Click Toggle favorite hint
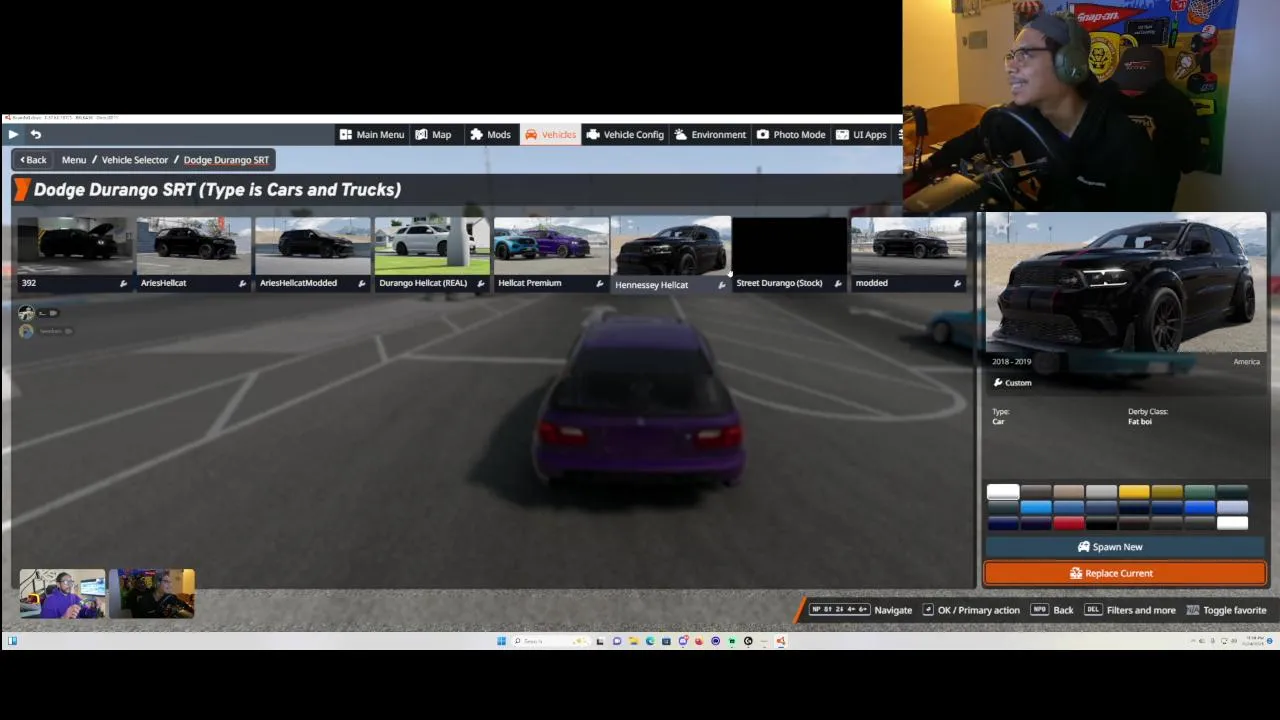This screenshot has height=720, width=1280. tap(1226, 610)
